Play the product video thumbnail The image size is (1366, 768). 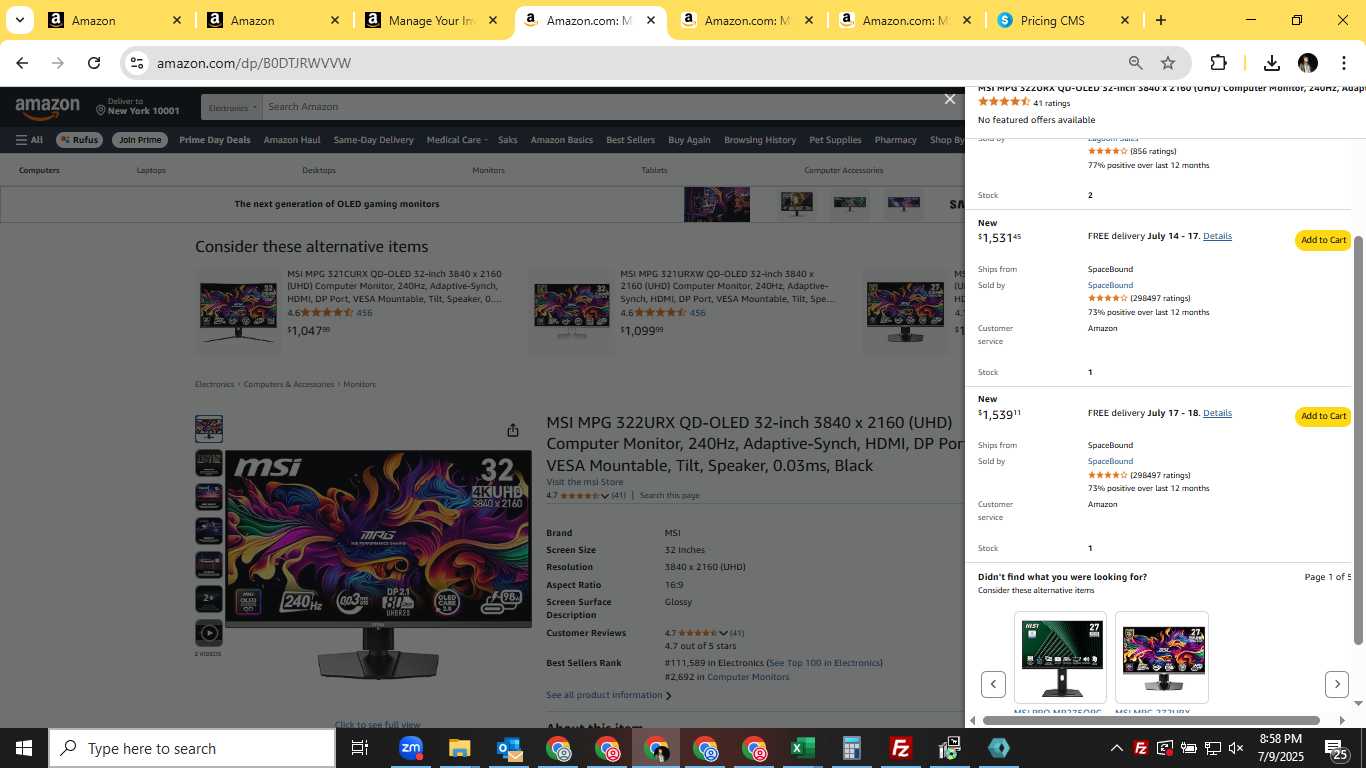[209, 633]
